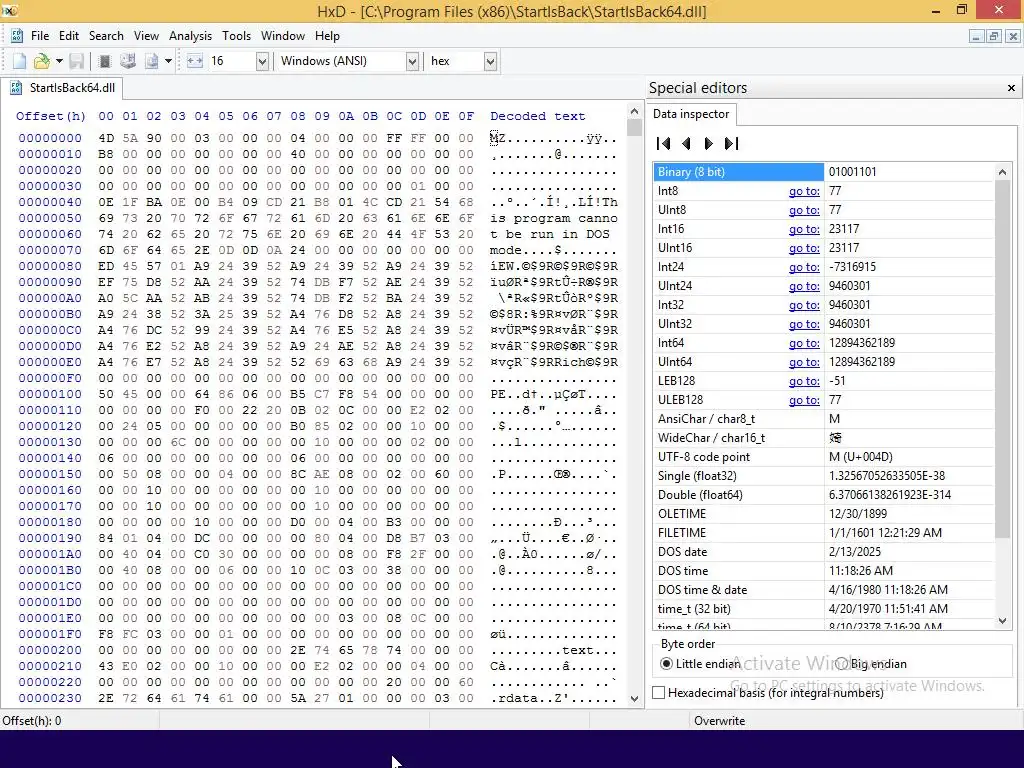This screenshot has width=1024, height=768.
Task: Open the View menu
Action: pos(146,36)
